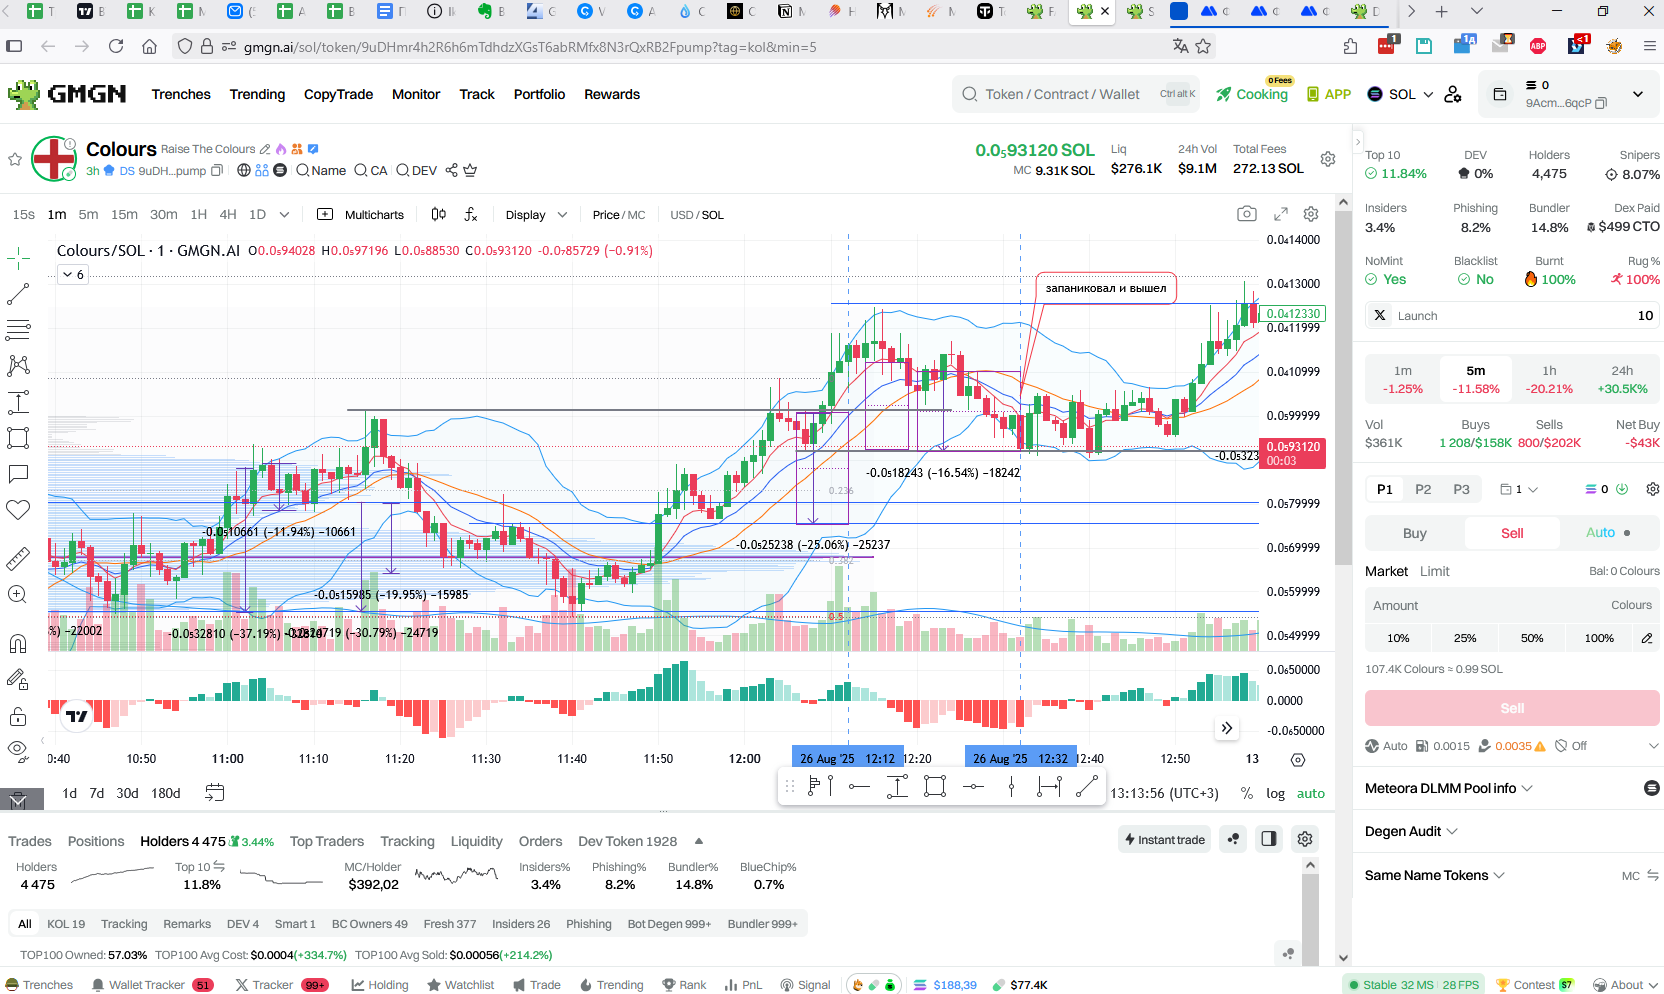Open the Multicharts view

pos(361,214)
